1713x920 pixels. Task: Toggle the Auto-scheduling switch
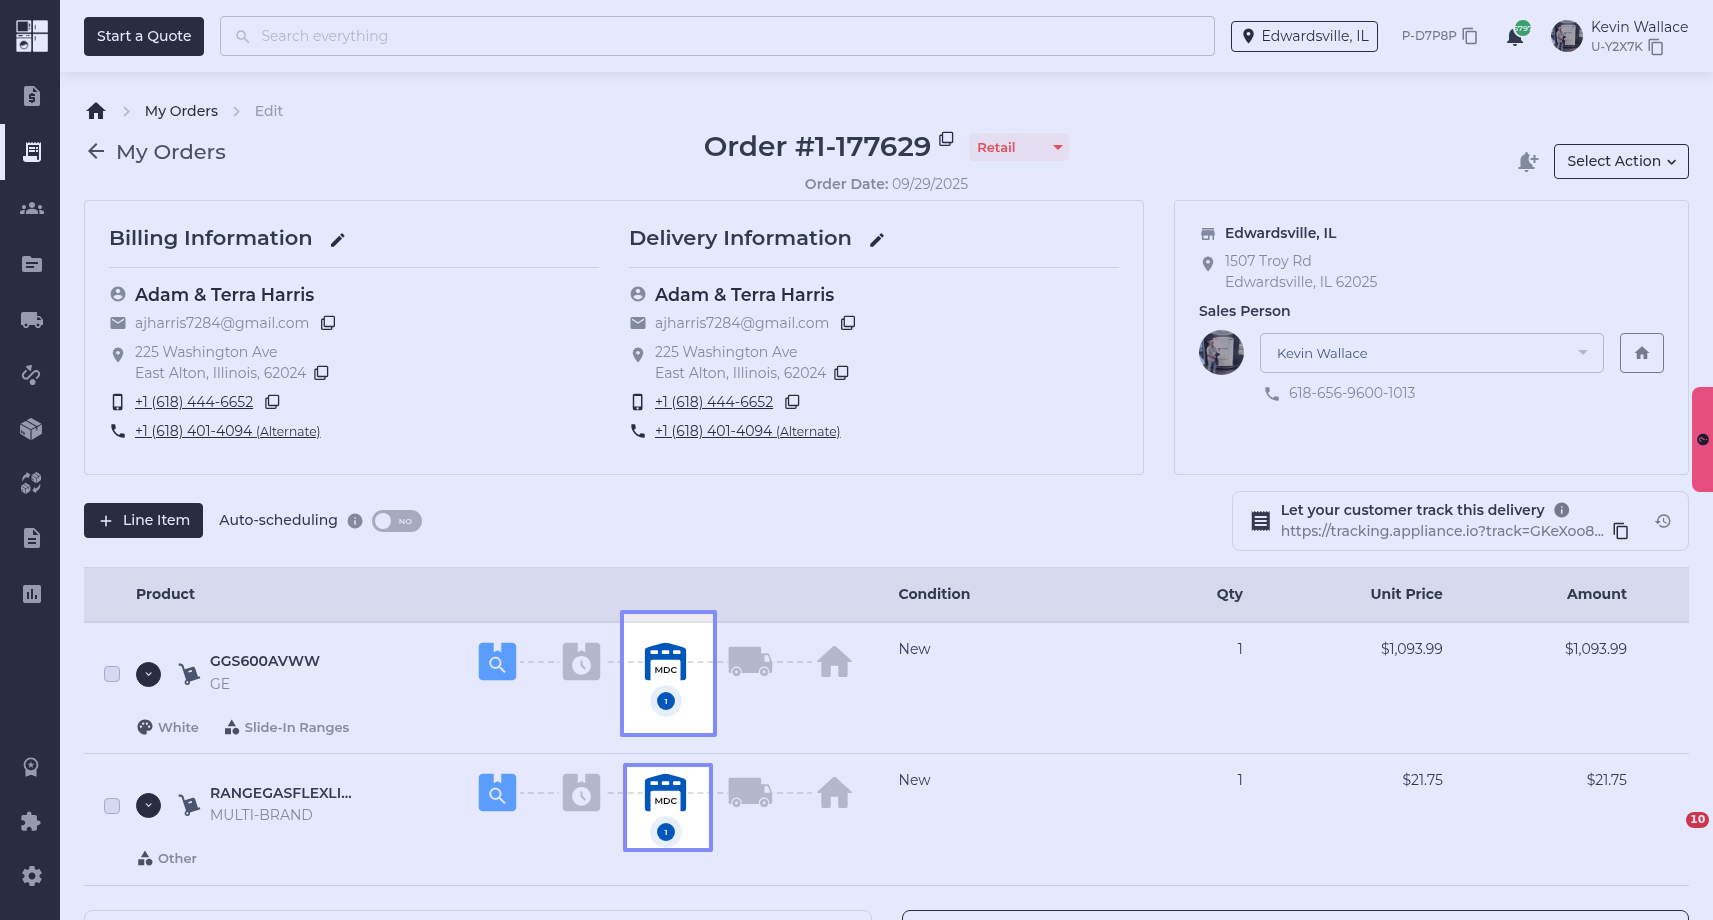click(397, 521)
